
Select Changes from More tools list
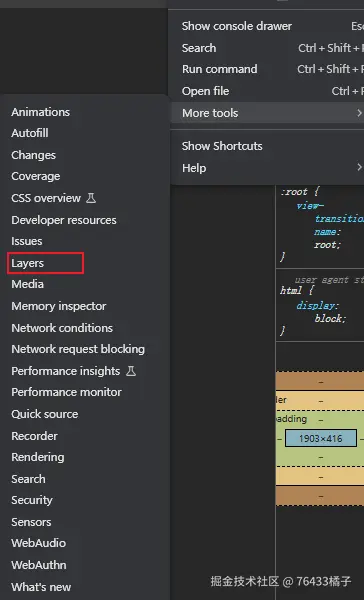tap(34, 155)
